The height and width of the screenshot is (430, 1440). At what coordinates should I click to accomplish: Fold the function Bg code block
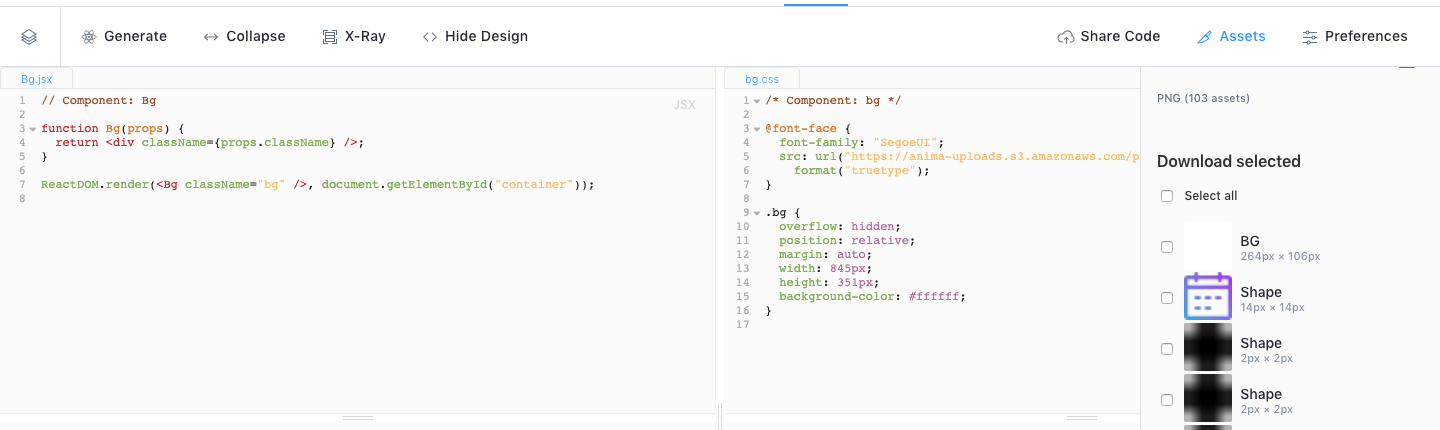coord(33,129)
